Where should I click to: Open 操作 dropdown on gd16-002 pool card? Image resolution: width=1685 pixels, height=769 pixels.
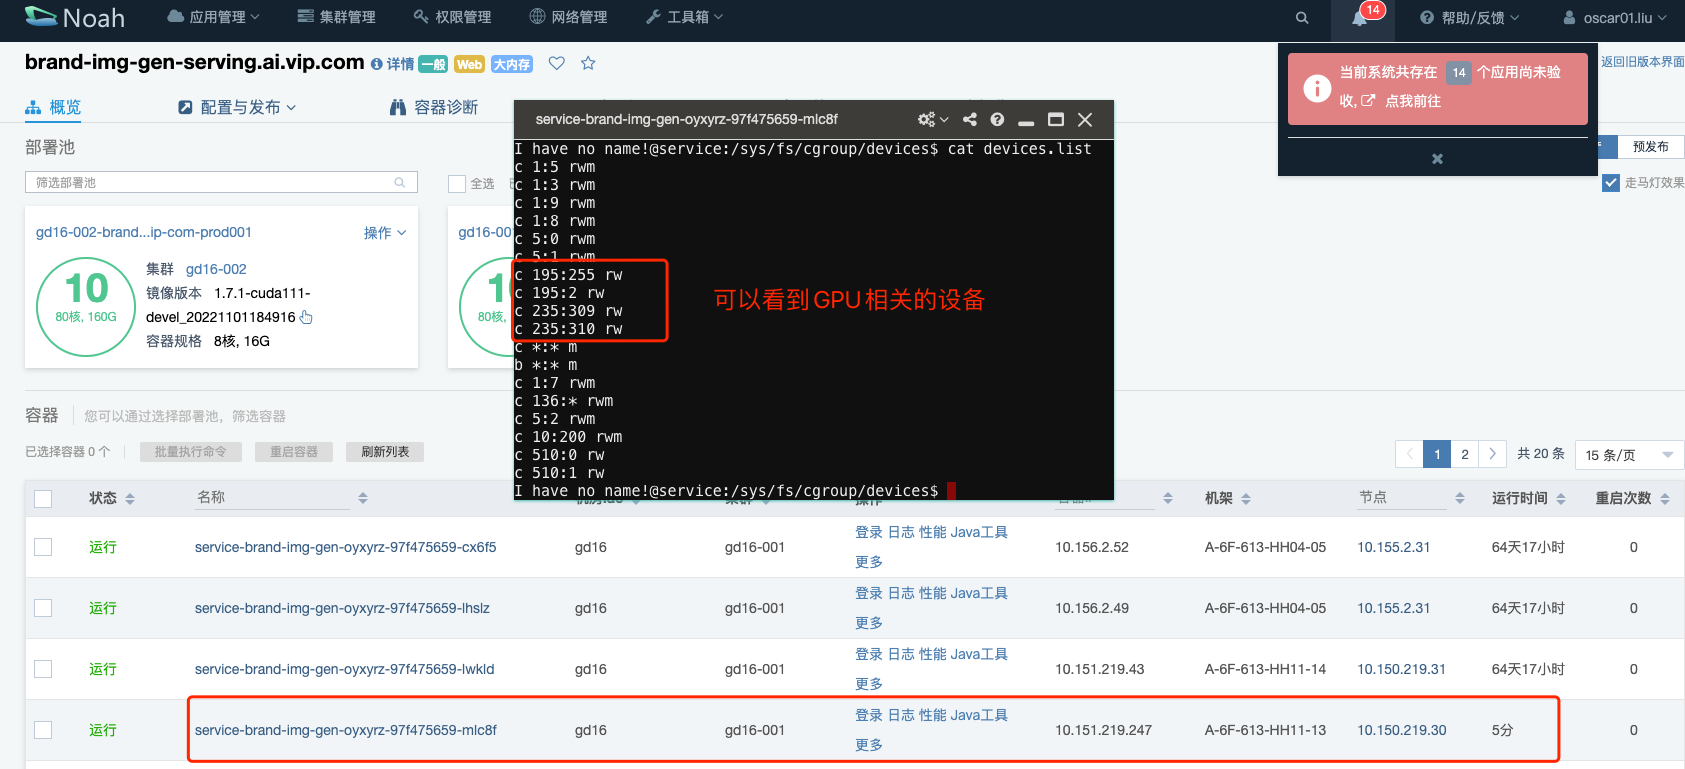(385, 233)
